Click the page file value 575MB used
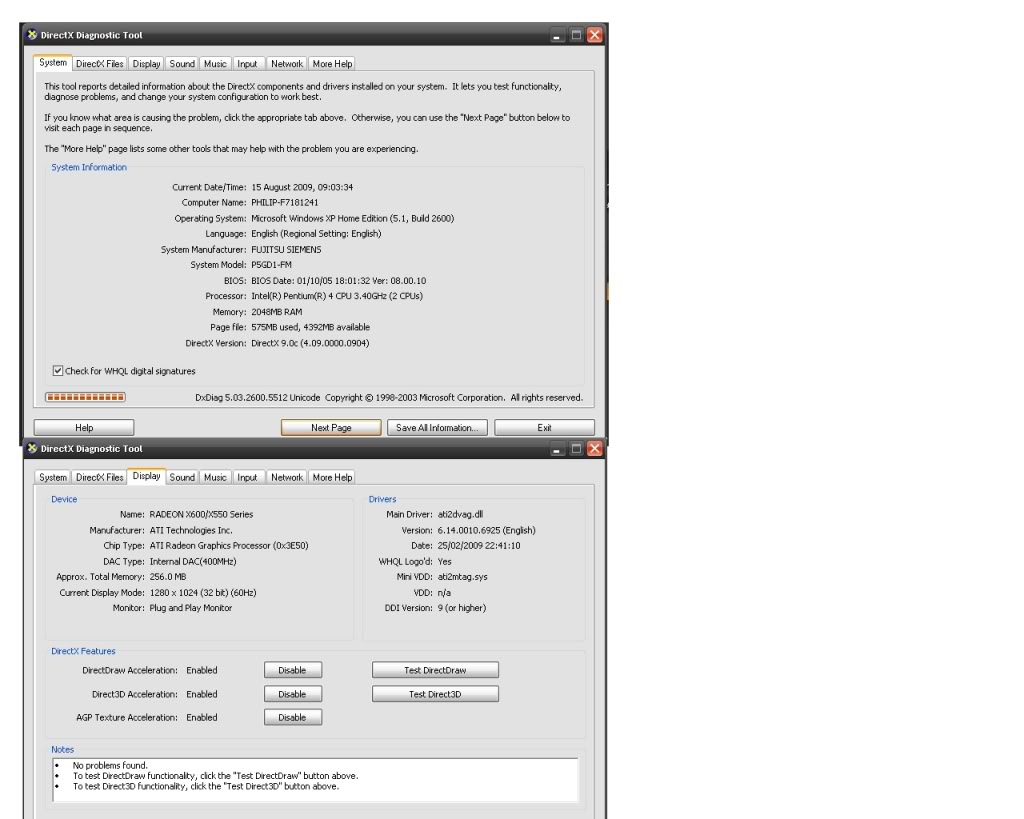The height and width of the screenshot is (819, 1024). click(310, 327)
